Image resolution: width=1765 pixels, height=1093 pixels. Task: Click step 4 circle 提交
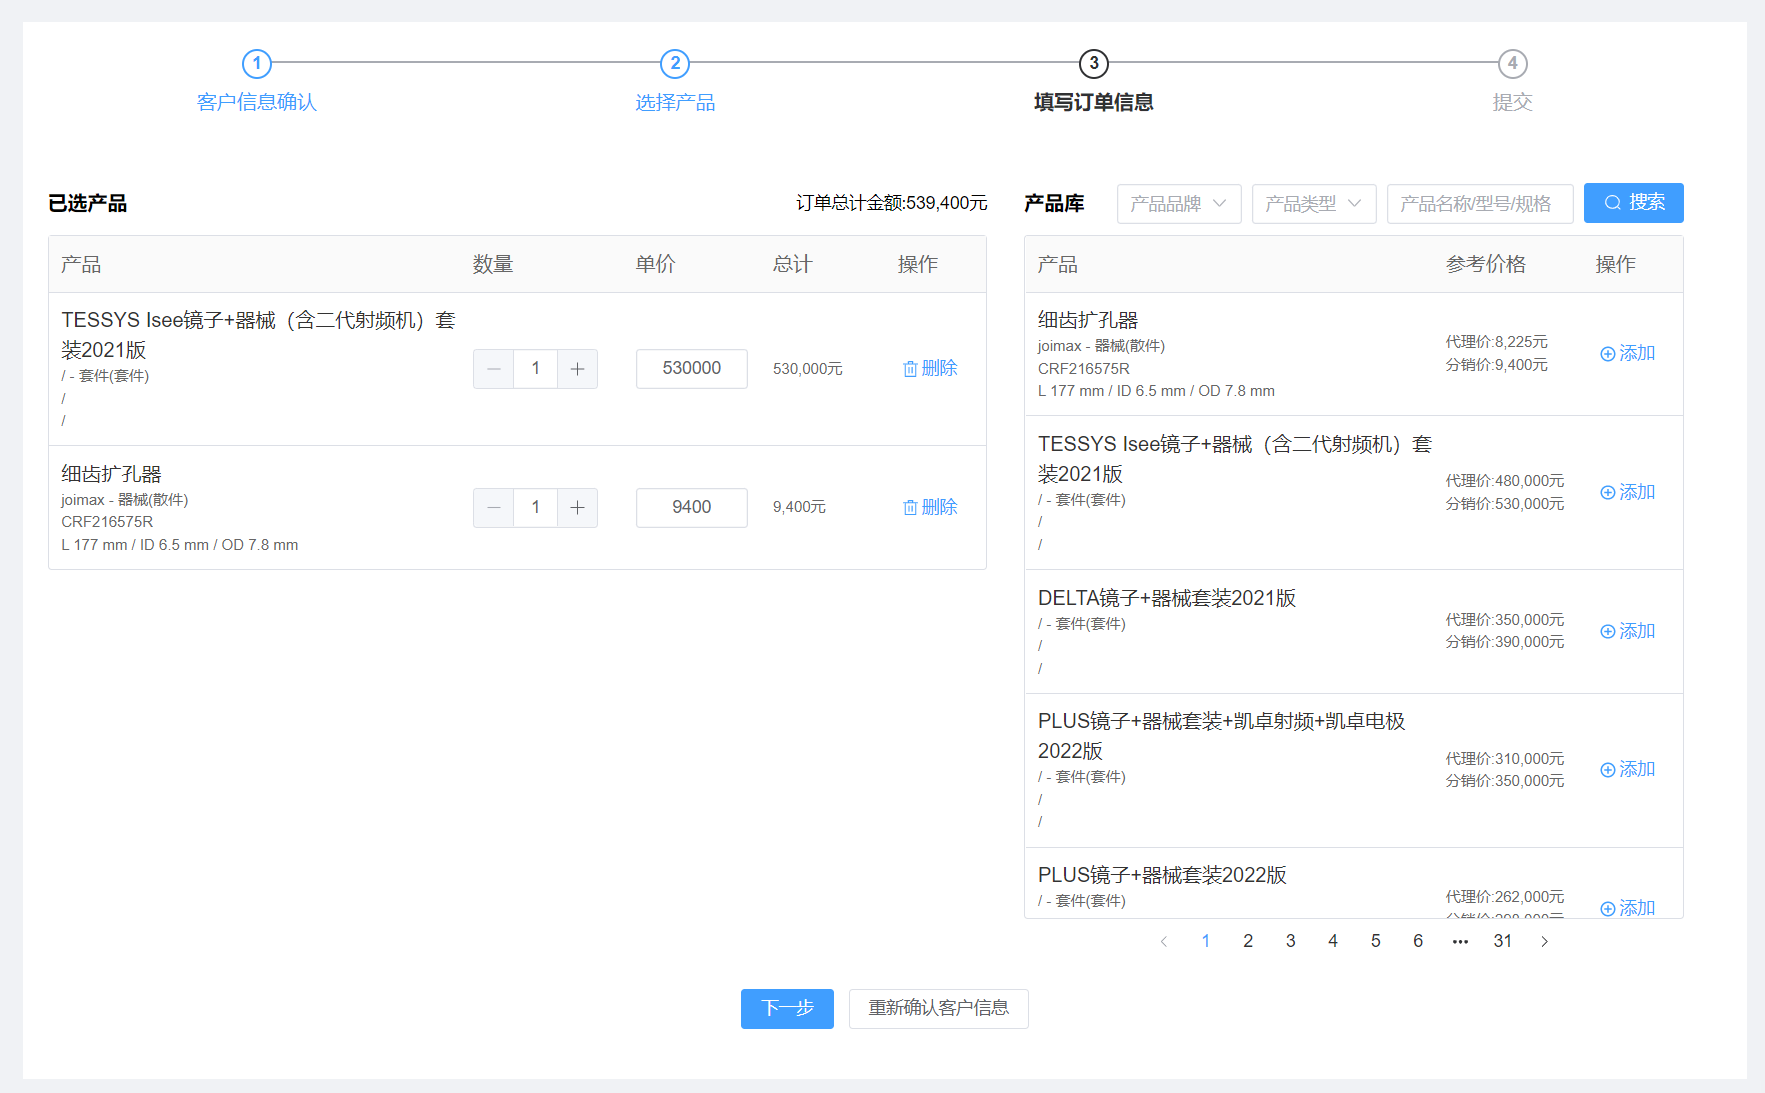click(1513, 64)
